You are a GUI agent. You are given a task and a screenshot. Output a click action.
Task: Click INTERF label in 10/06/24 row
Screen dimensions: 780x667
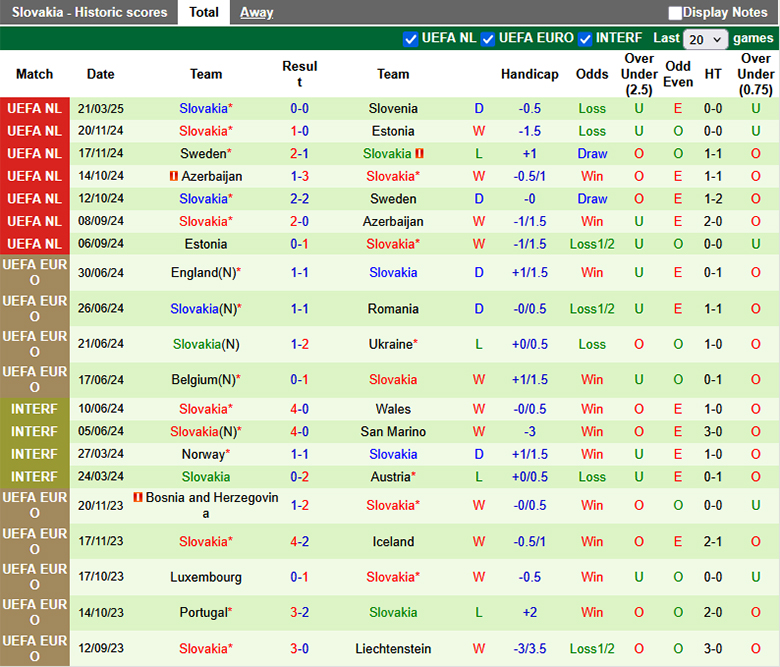click(34, 409)
